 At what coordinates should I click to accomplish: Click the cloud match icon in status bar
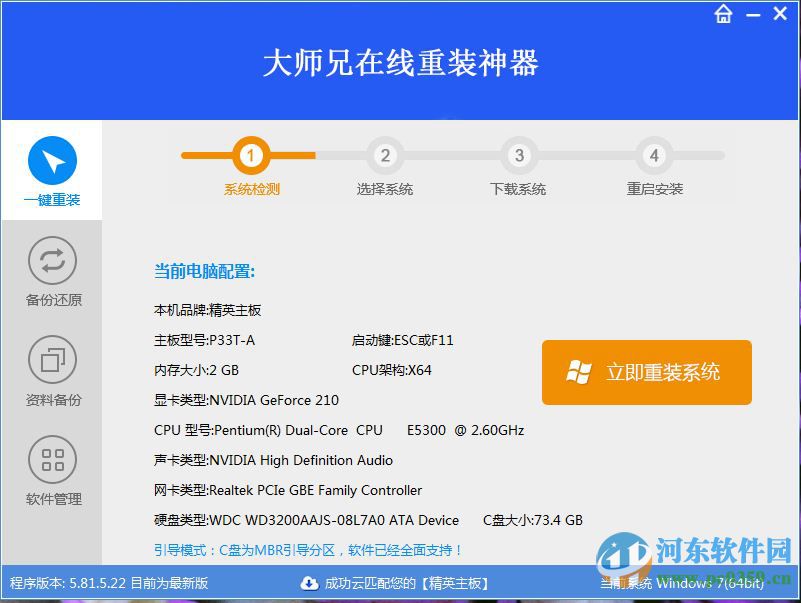click(309, 583)
